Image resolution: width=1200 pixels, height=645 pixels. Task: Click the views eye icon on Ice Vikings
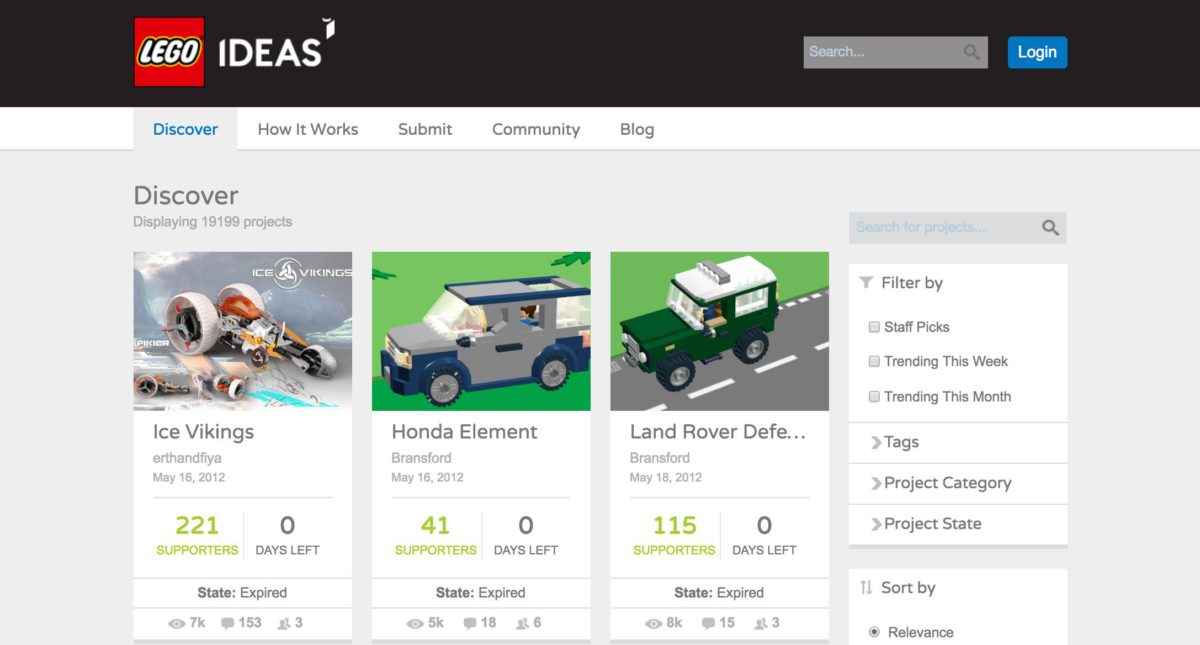coord(177,623)
